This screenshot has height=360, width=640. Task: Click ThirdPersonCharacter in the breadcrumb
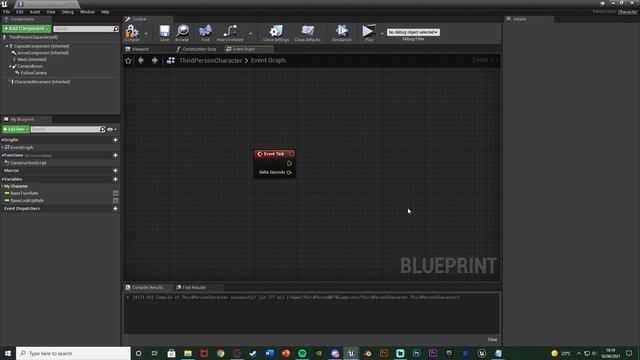(211, 60)
